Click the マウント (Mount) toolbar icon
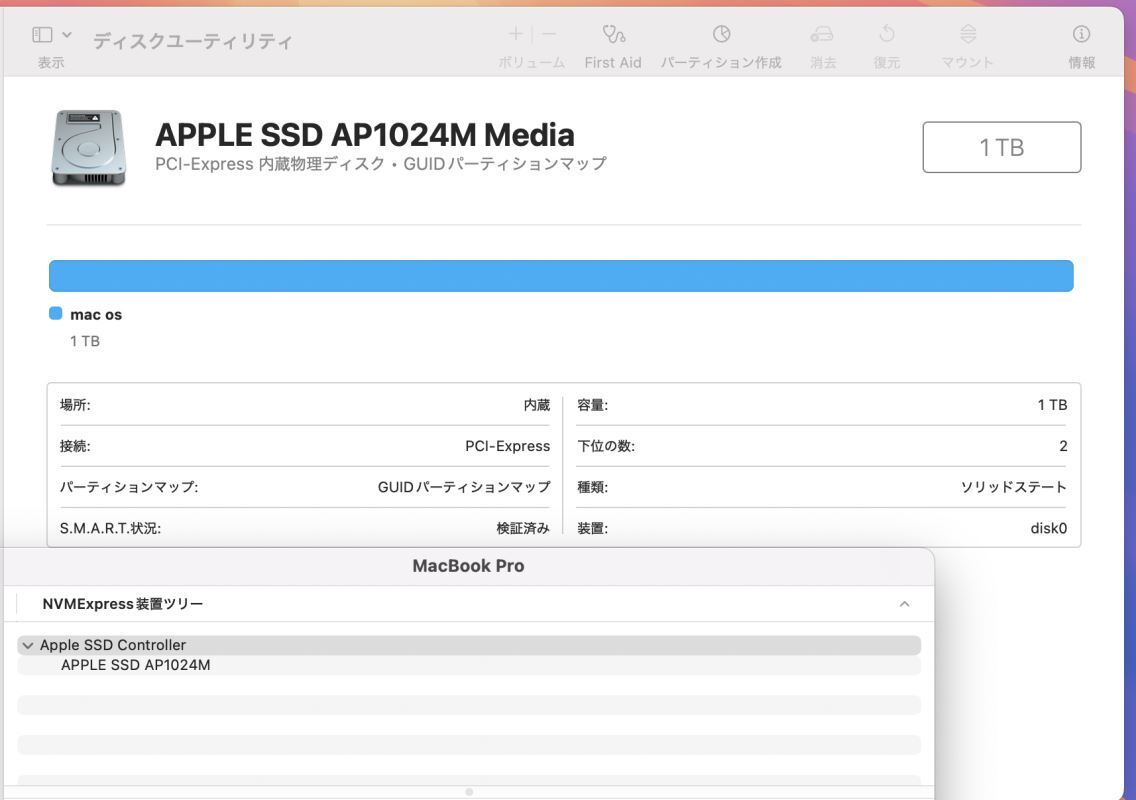This screenshot has width=1136, height=800. (x=965, y=38)
